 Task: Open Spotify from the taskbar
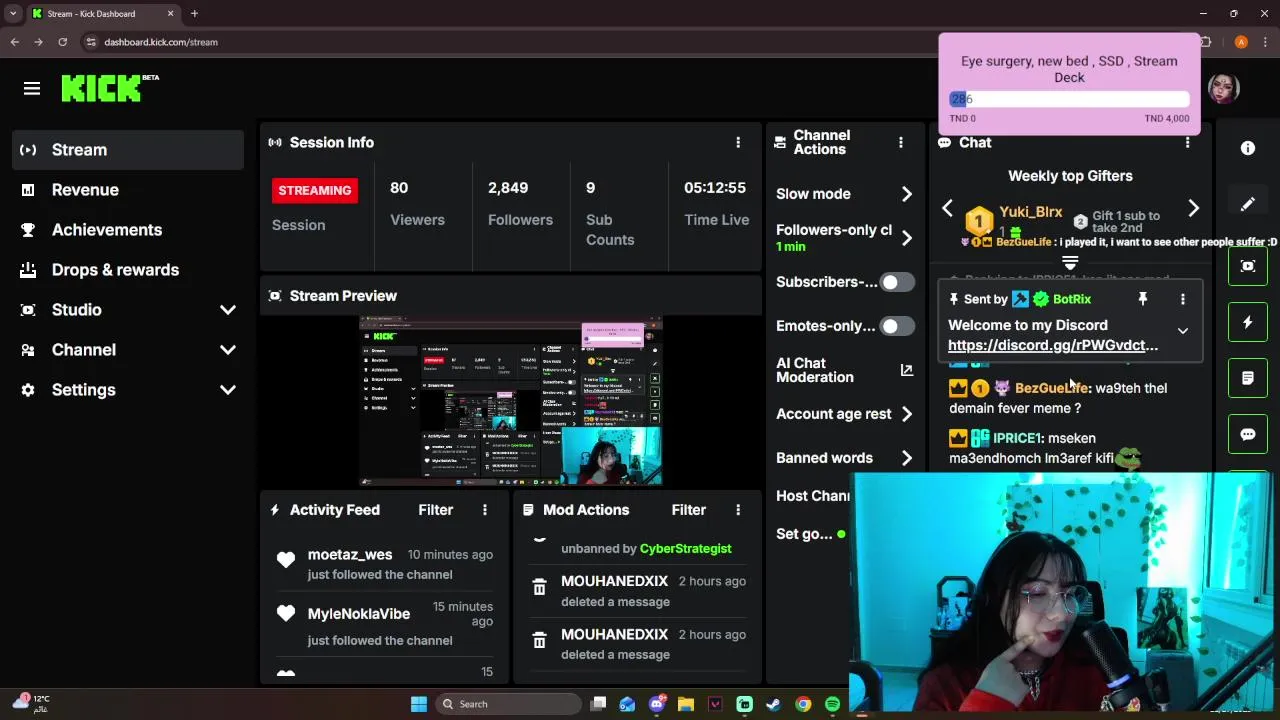(x=832, y=704)
